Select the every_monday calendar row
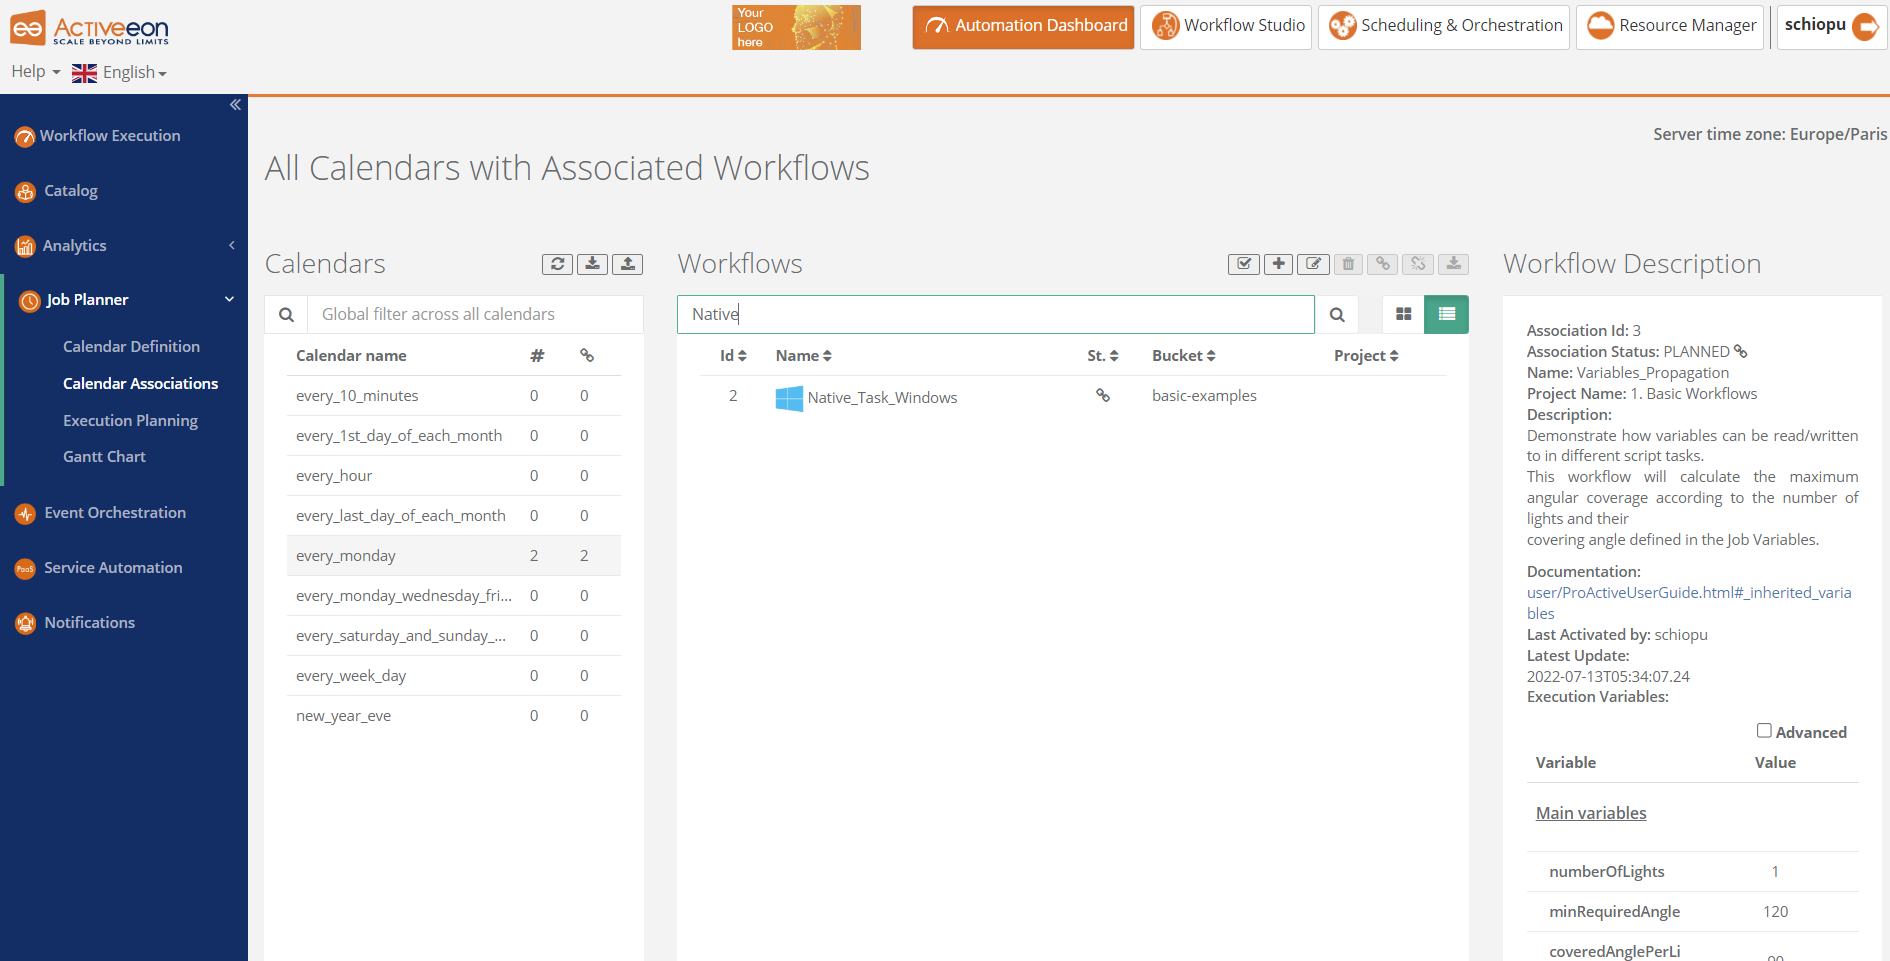This screenshot has height=961, width=1890. click(453, 556)
